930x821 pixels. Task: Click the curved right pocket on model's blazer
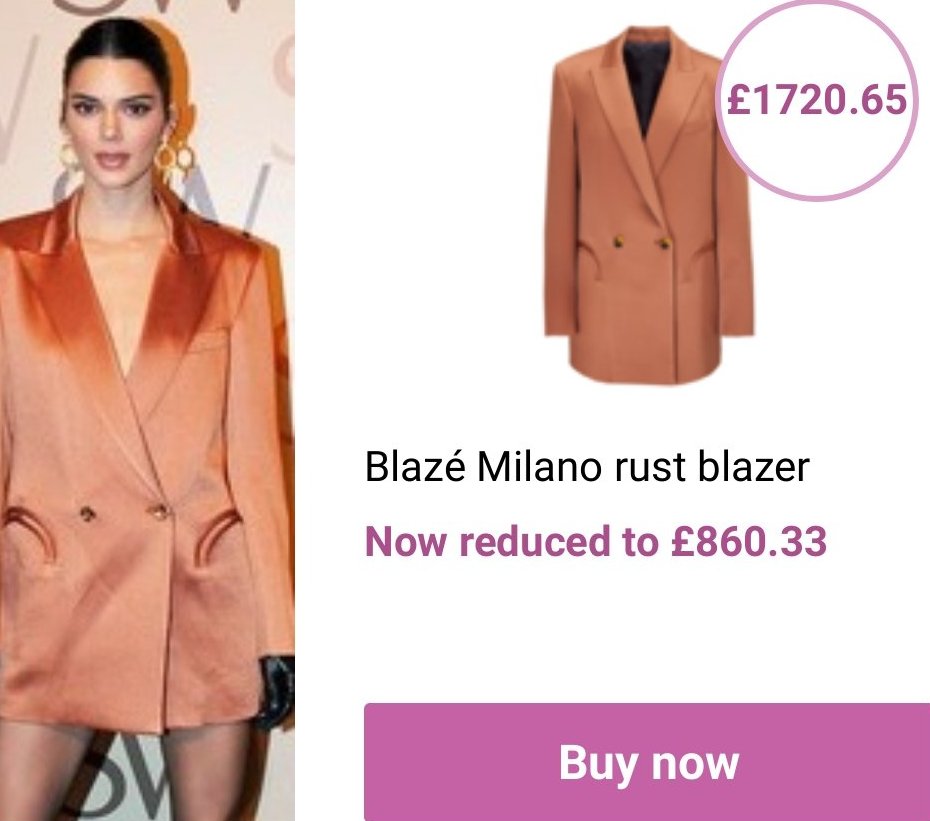(x=219, y=537)
